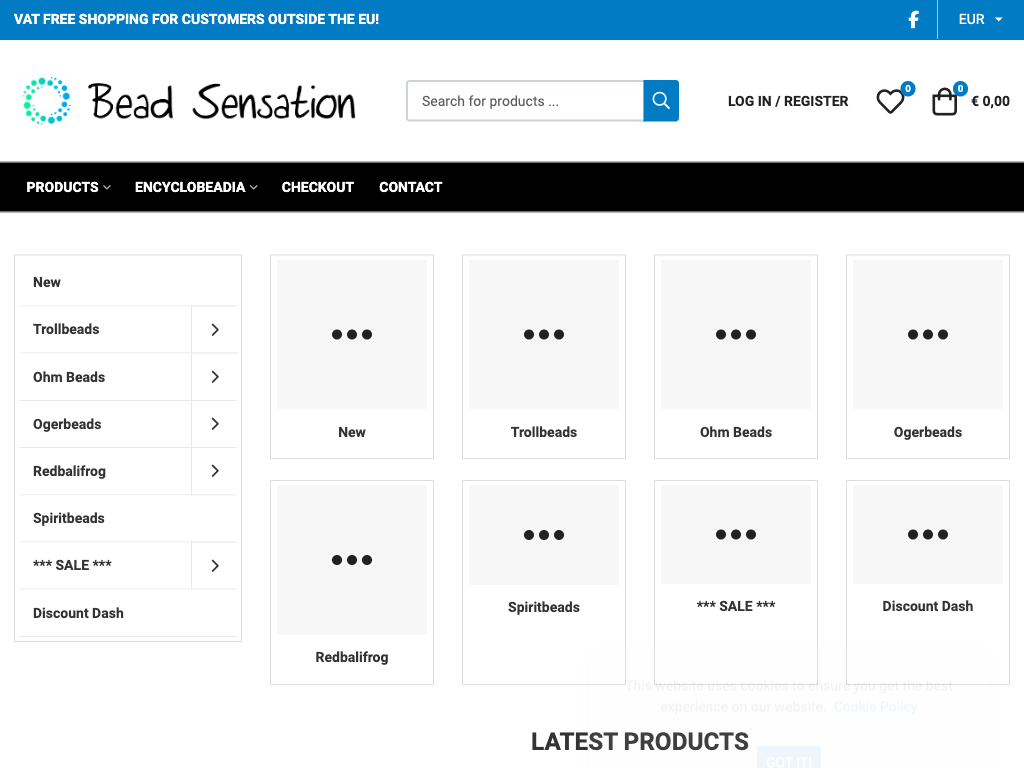Go to the Checkout menu item
Screen dimensions: 1024x768
tap(317, 187)
